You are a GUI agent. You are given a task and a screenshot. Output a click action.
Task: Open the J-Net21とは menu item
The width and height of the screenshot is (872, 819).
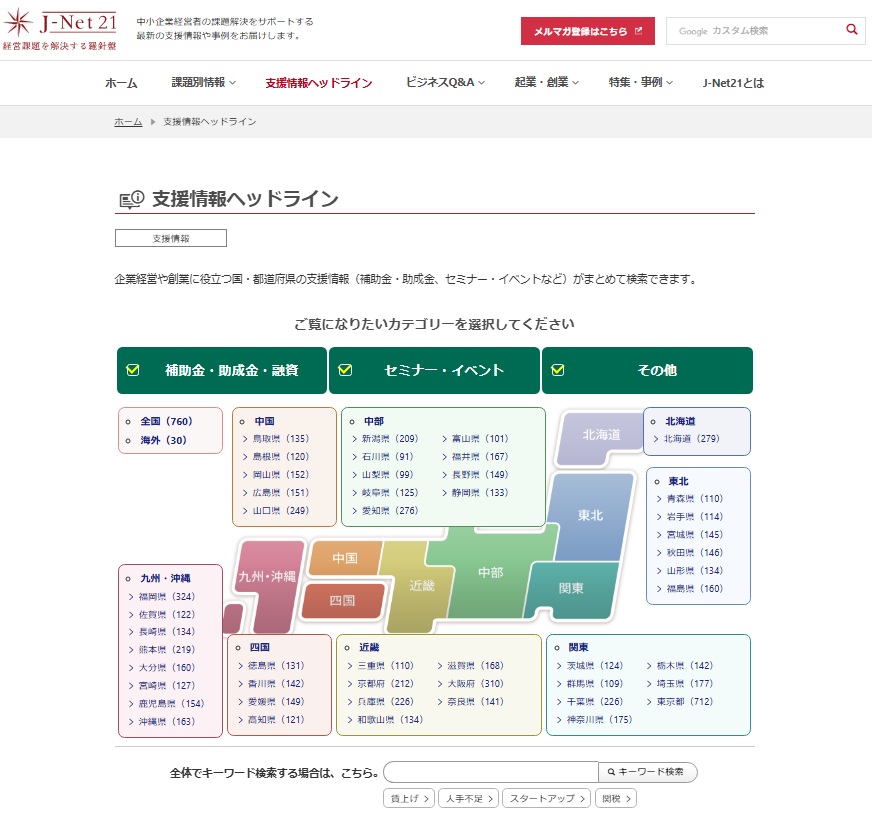coord(733,83)
